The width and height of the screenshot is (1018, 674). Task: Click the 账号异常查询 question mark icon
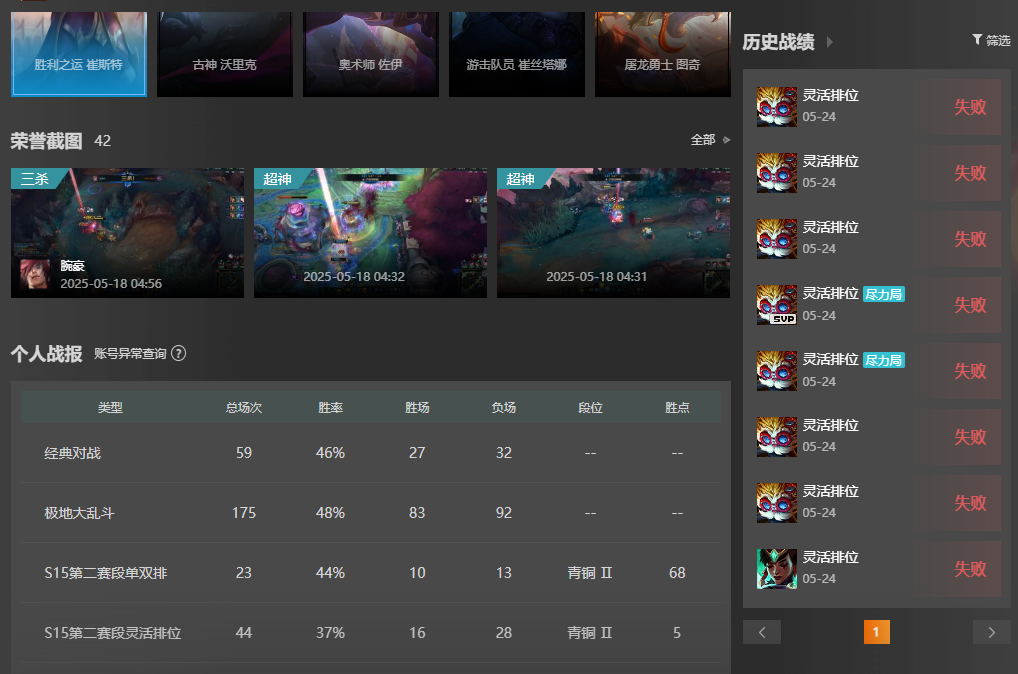pyautogui.click(x=179, y=353)
